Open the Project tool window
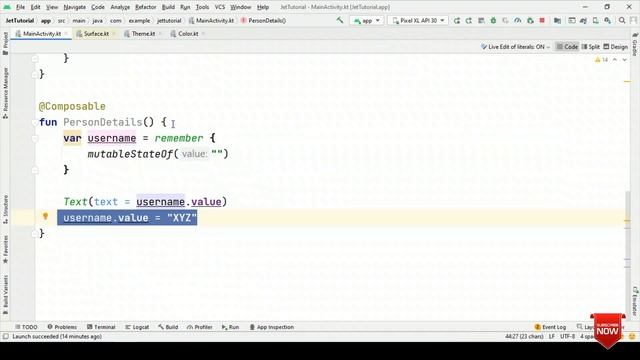This screenshot has height=360, width=640. tap(5, 43)
